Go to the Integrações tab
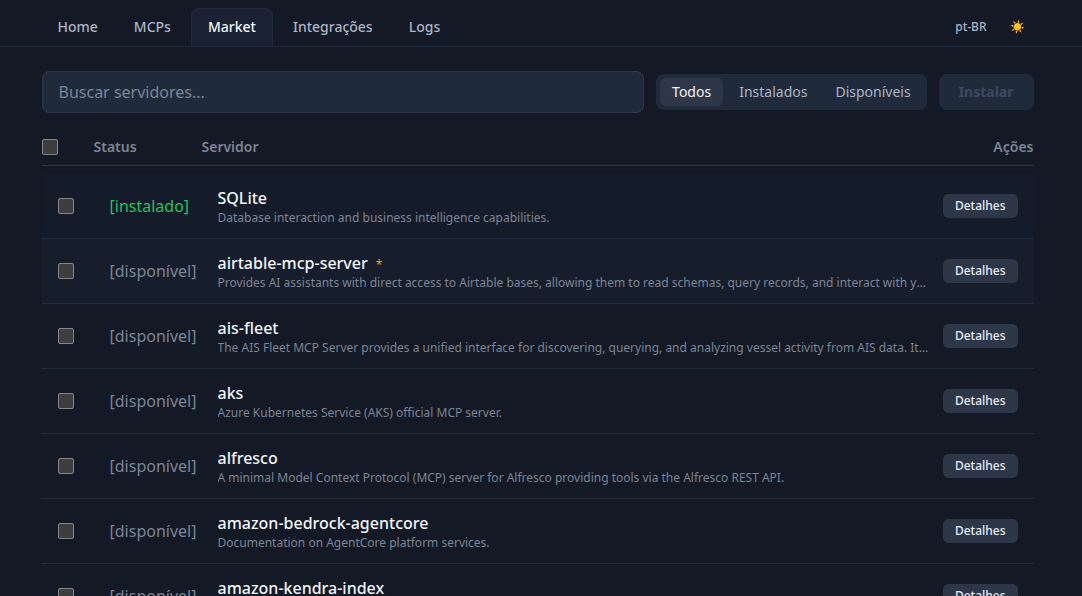 (333, 27)
